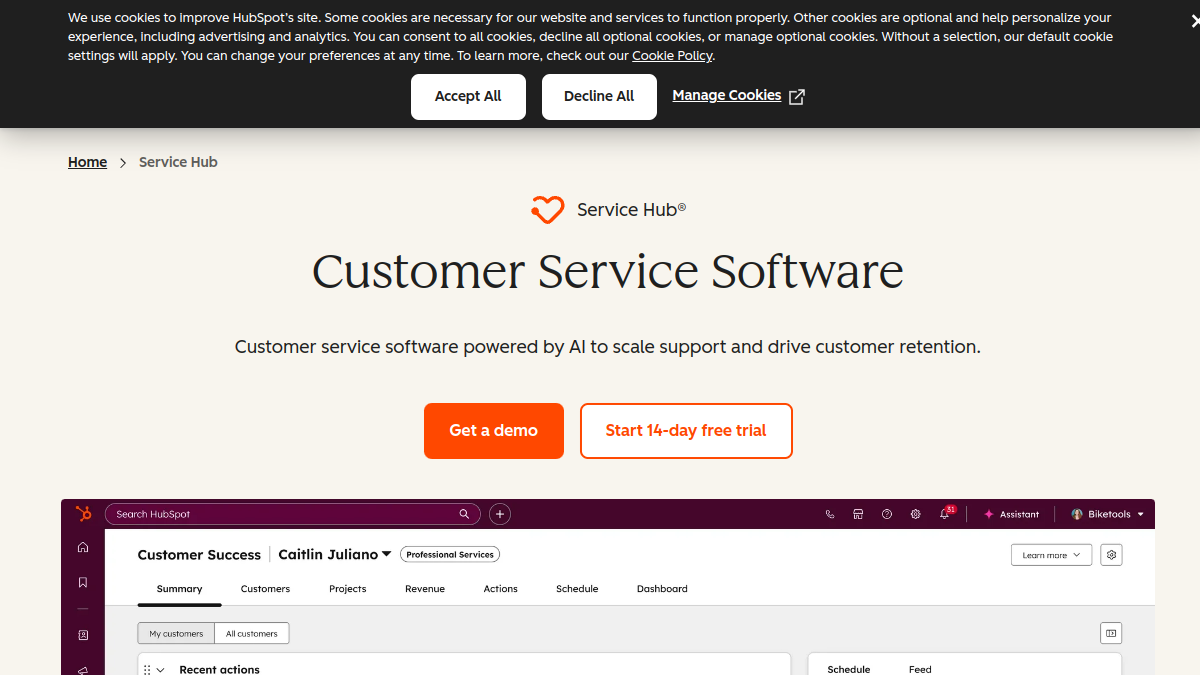
Task: Open the Manage Cookies link
Action: point(727,96)
